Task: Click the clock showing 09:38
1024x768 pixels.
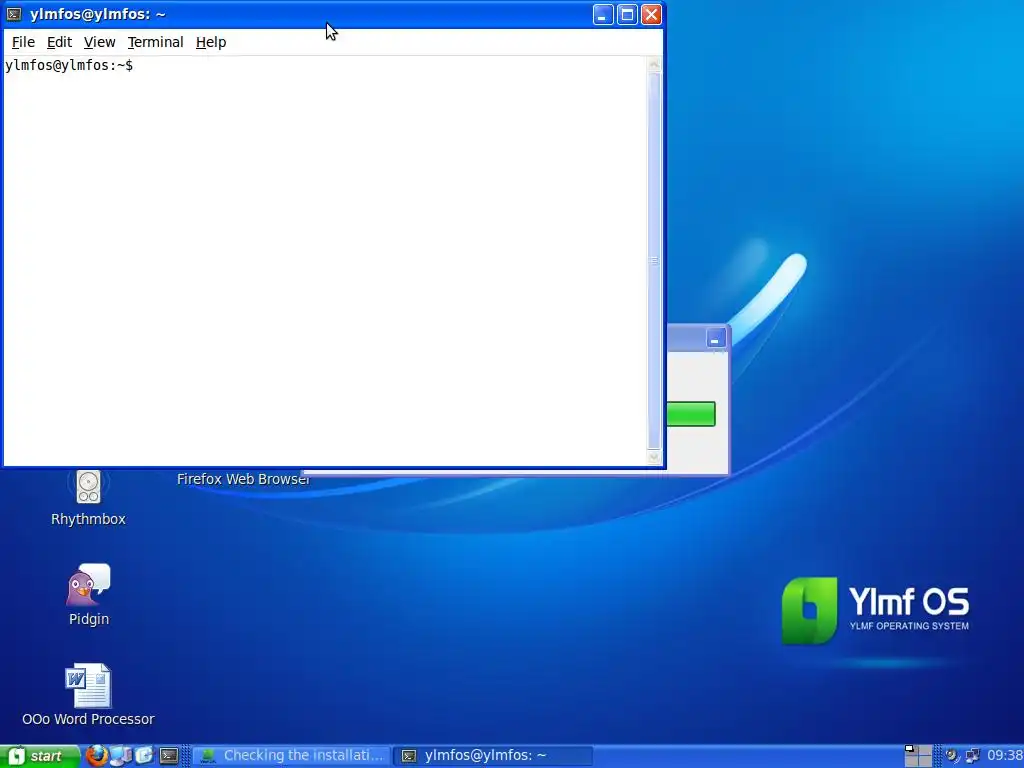Action: pos(1004,756)
